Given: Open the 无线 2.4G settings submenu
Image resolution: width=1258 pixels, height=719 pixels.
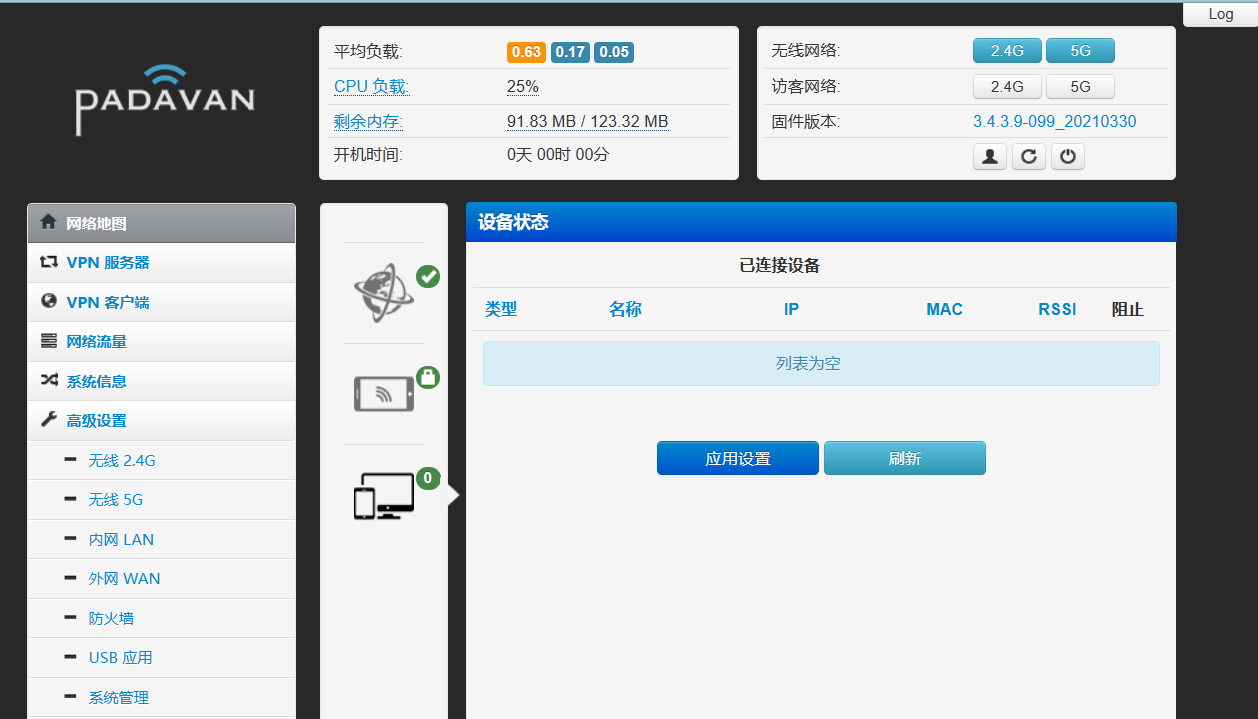Looking at the screenshot, I should (x=122, y=461).
